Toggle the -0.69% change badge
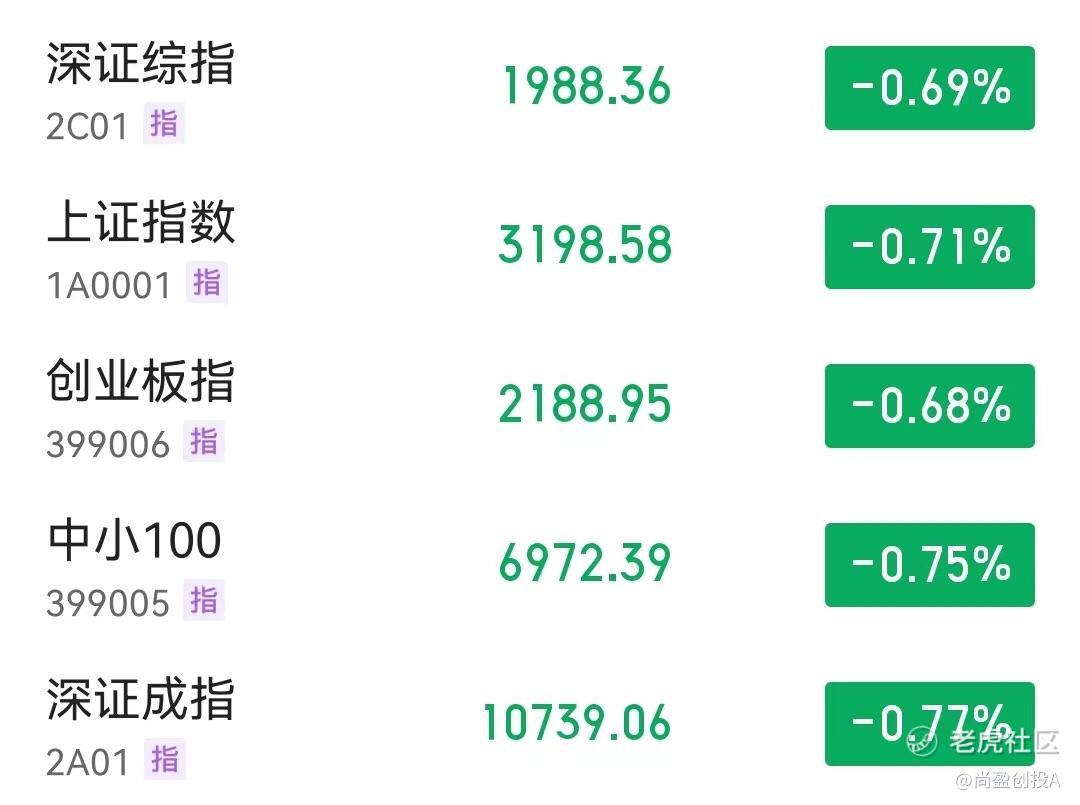Viewport: 1080px width, 805px height. click(x=930, y=88)
